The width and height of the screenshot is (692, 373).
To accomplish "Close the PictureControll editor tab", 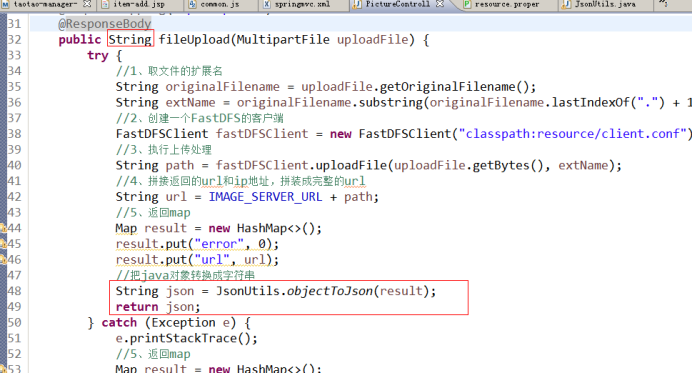I will 440,4.
